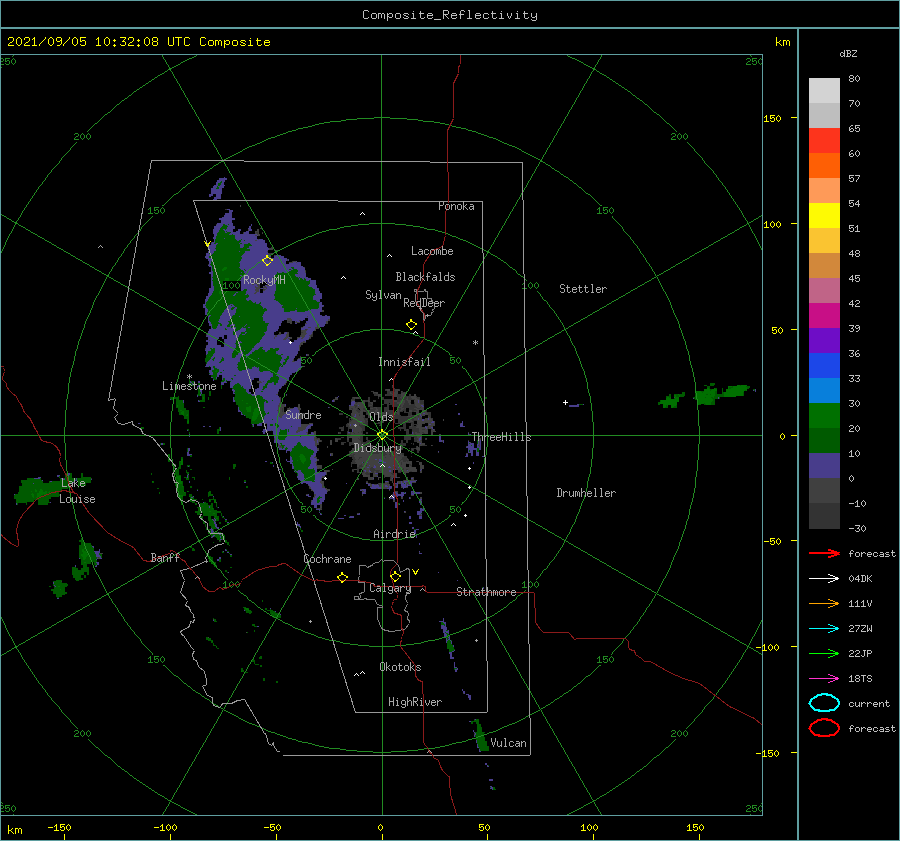This screenshot has width=900, height=841.
Task: Click the Didsbury city label
Action: coord(377,448)
